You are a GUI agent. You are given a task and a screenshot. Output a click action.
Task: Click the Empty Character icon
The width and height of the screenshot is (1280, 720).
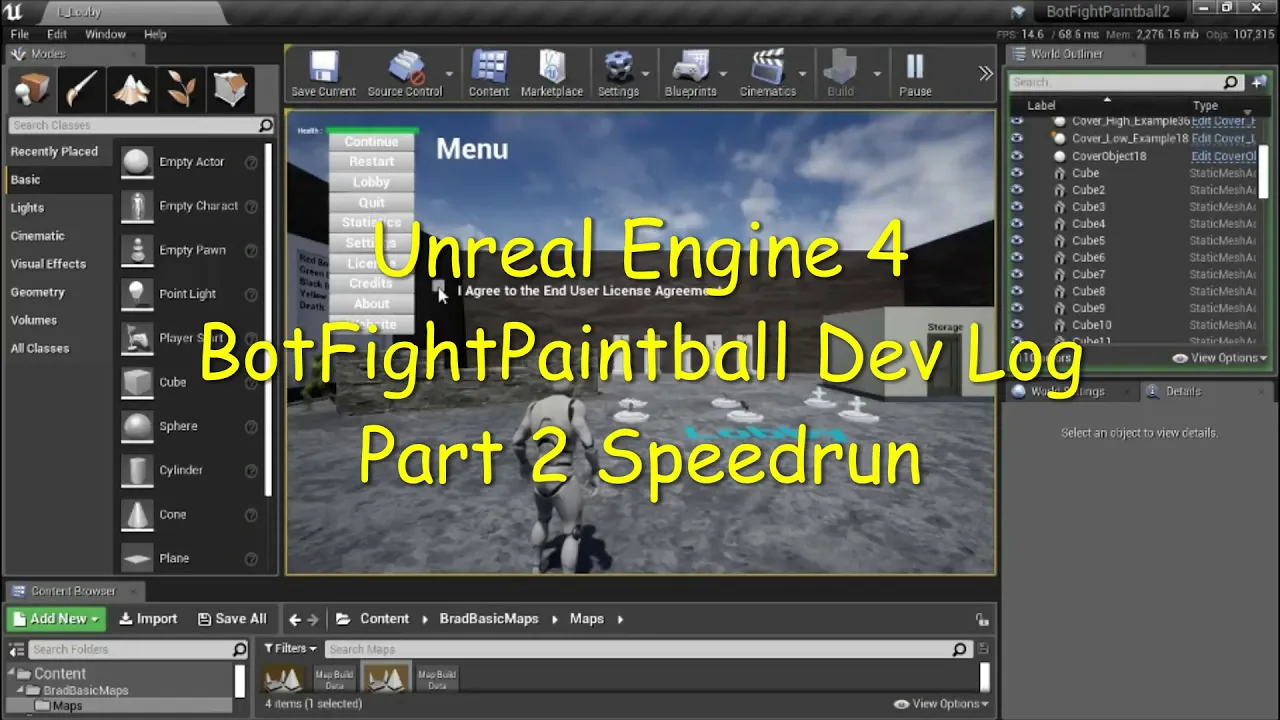[x=137, y=206]
